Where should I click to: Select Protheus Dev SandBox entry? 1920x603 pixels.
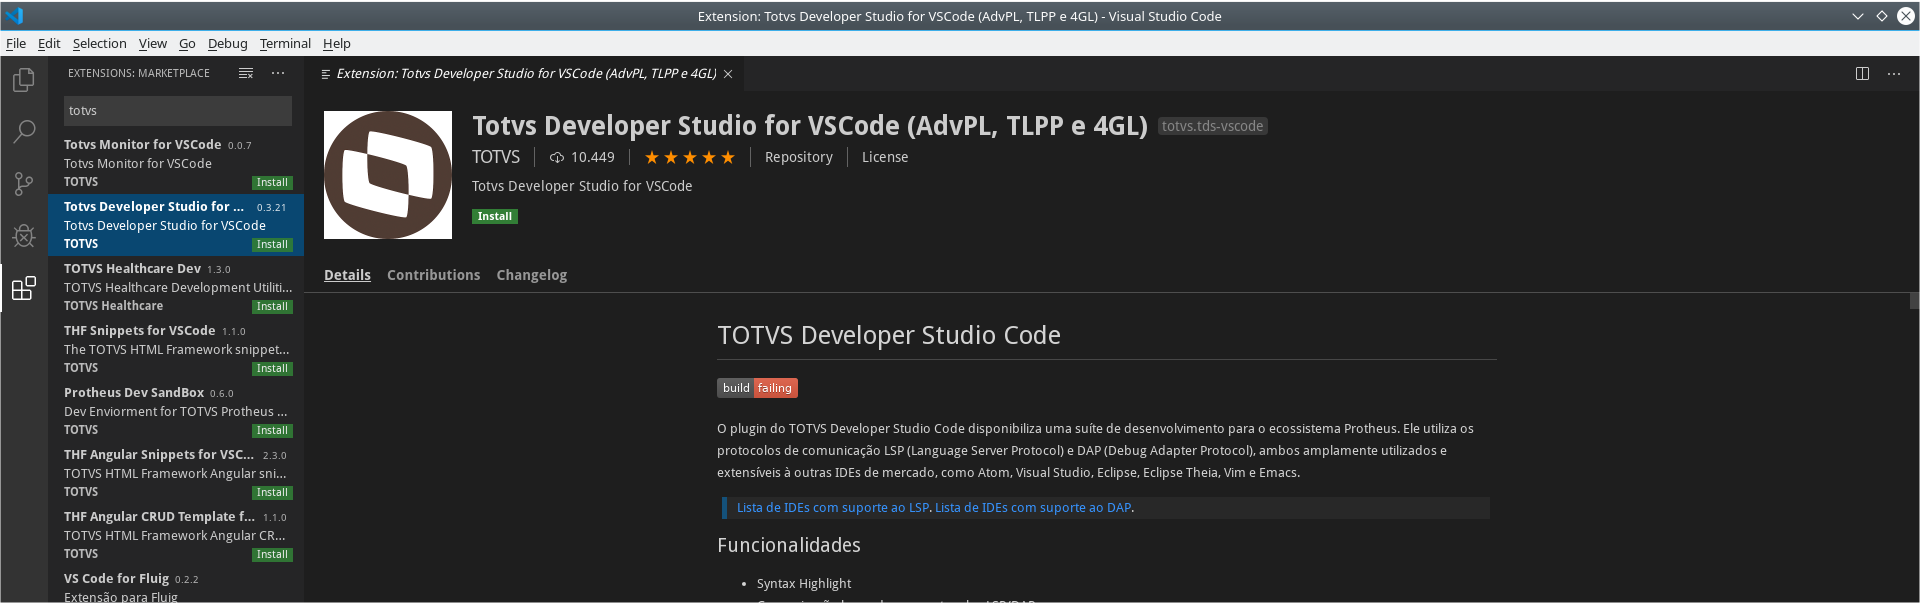176,411
